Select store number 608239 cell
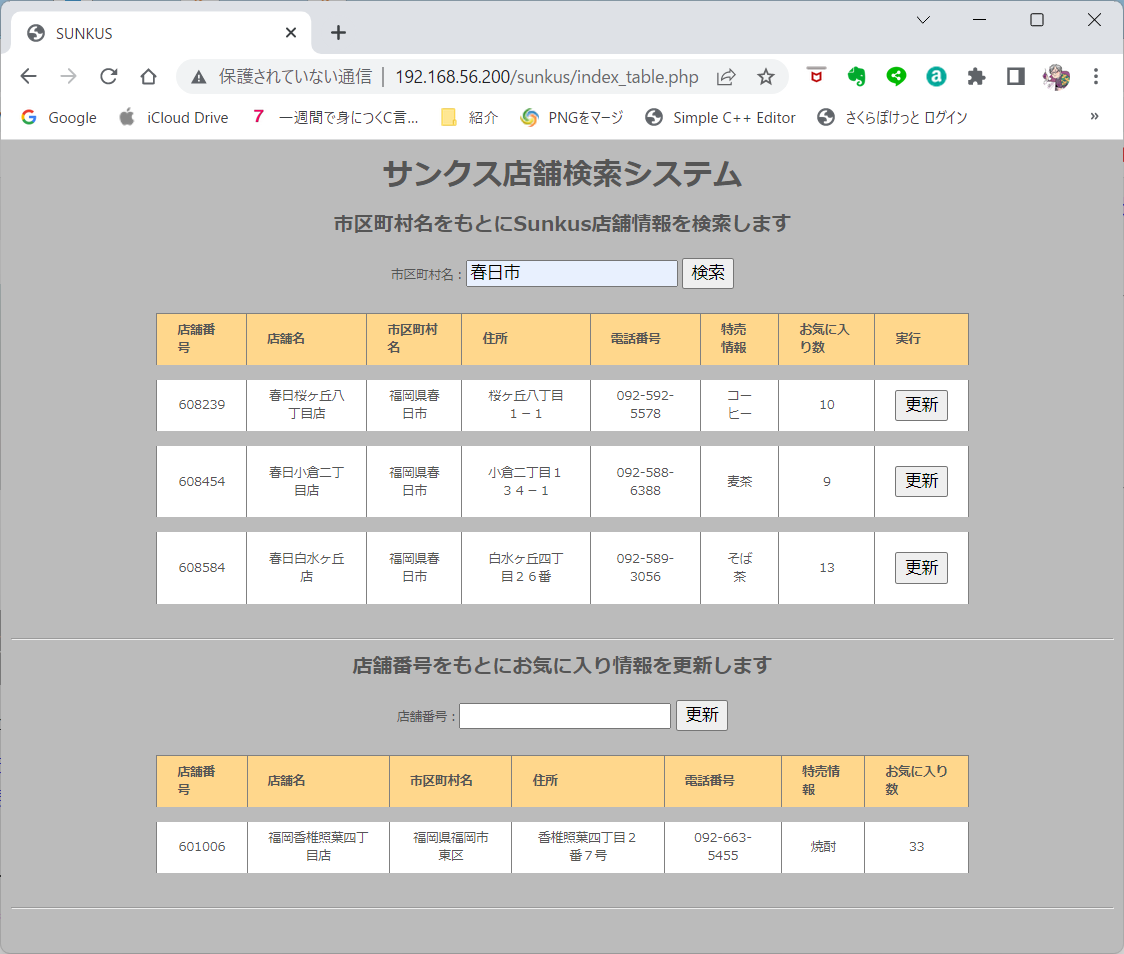 pyautogui.click(x=201, y=405)
